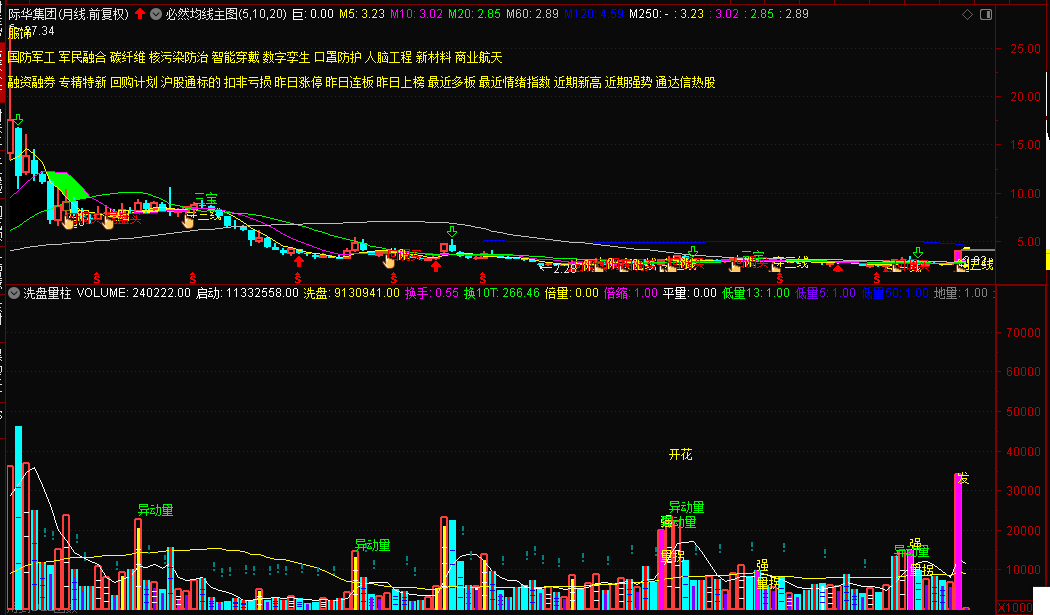This screenshot has height=615, width=1050.
Task: Open the 必然均线主图 indicator dropdown
Action: 156,14
